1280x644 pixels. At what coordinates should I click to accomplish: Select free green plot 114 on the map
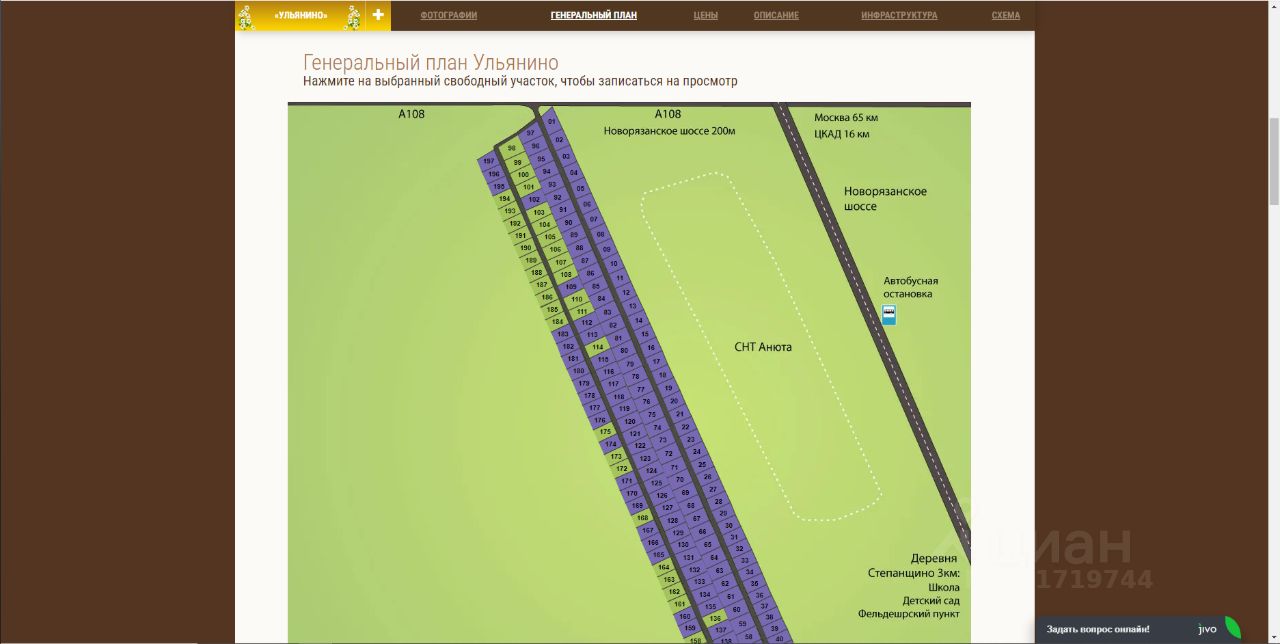click(598, 347)
